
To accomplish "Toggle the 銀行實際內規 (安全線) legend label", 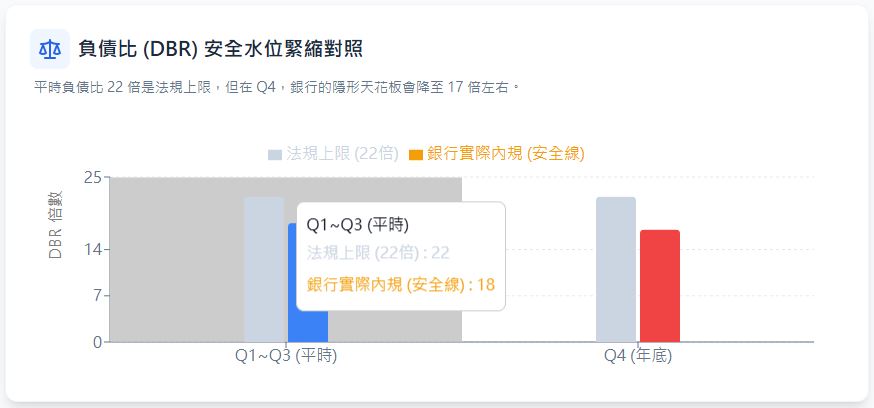I will point(505,154).
